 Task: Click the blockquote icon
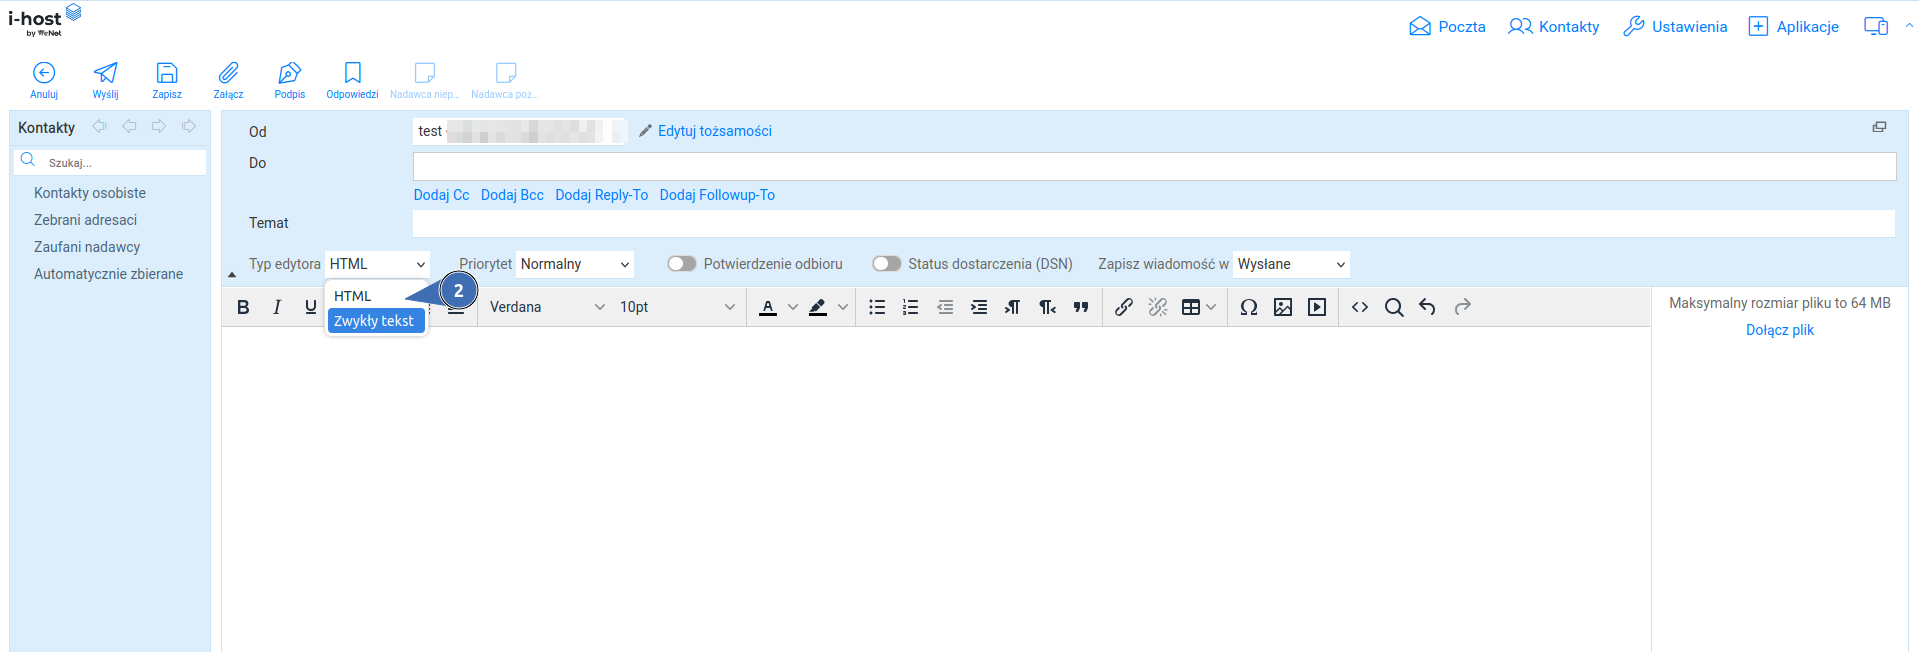[x=1081, y=307]
